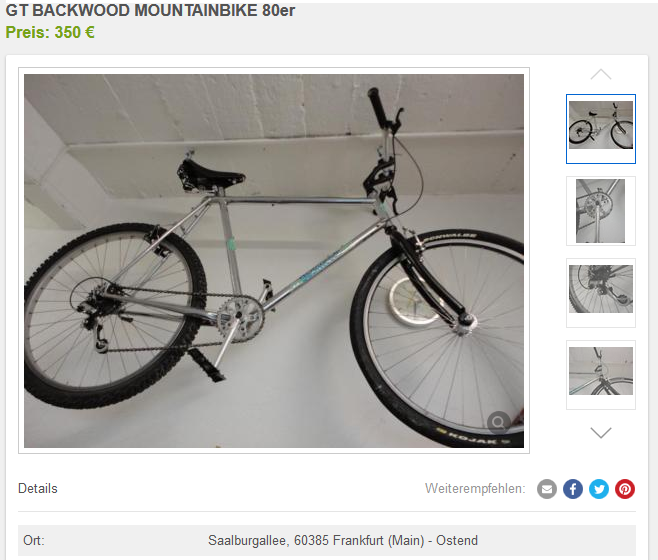Share the listing on Twitter

pyautogui.click(x=599, y=489)
